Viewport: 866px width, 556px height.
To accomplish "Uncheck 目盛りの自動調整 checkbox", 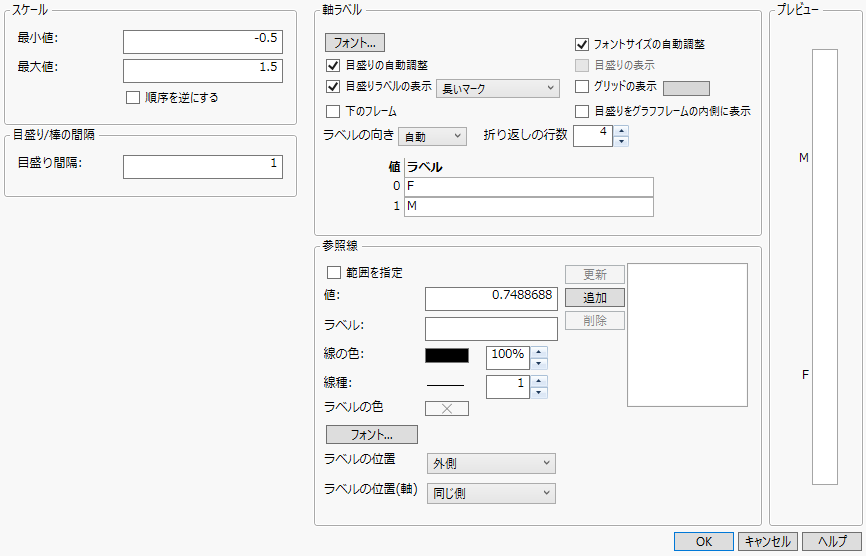I will click(332, 65).
